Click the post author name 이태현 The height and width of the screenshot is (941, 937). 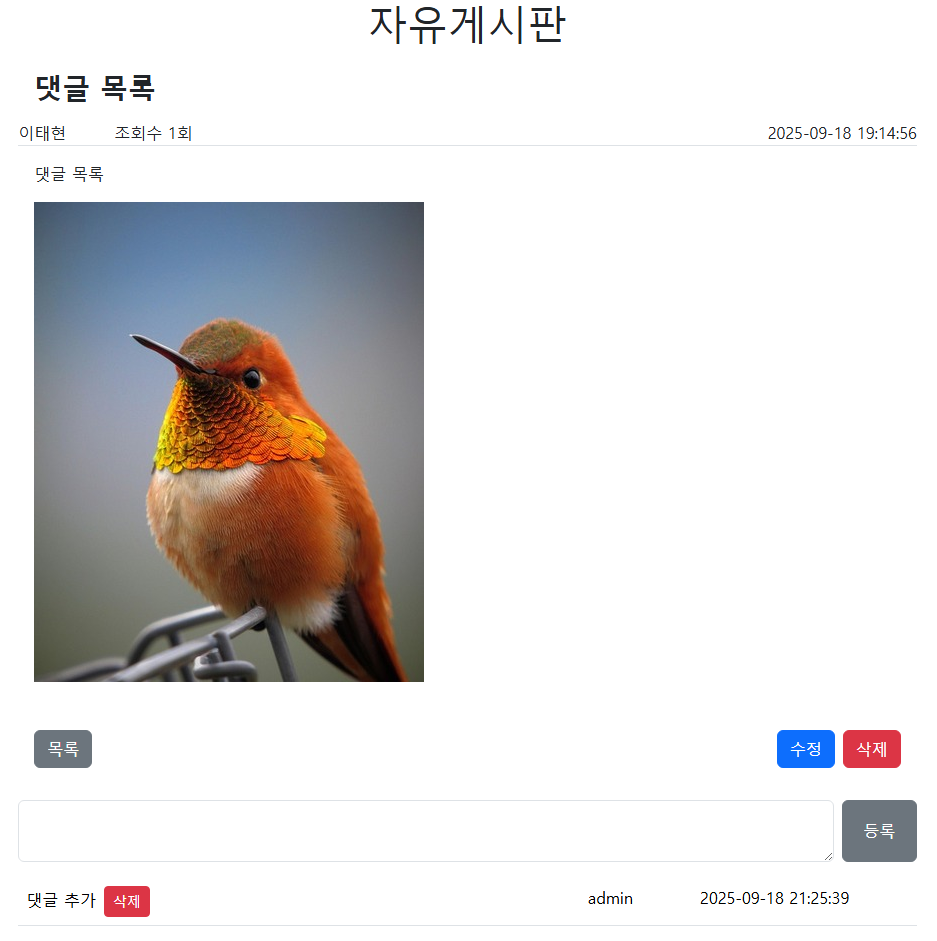42,133
